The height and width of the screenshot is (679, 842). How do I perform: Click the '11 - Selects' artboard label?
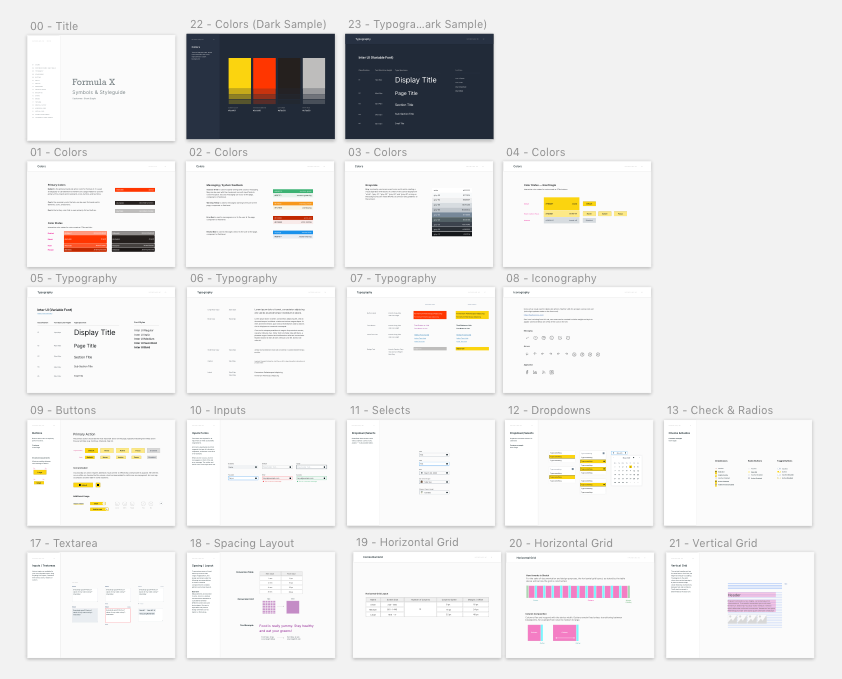pos(380,410)
